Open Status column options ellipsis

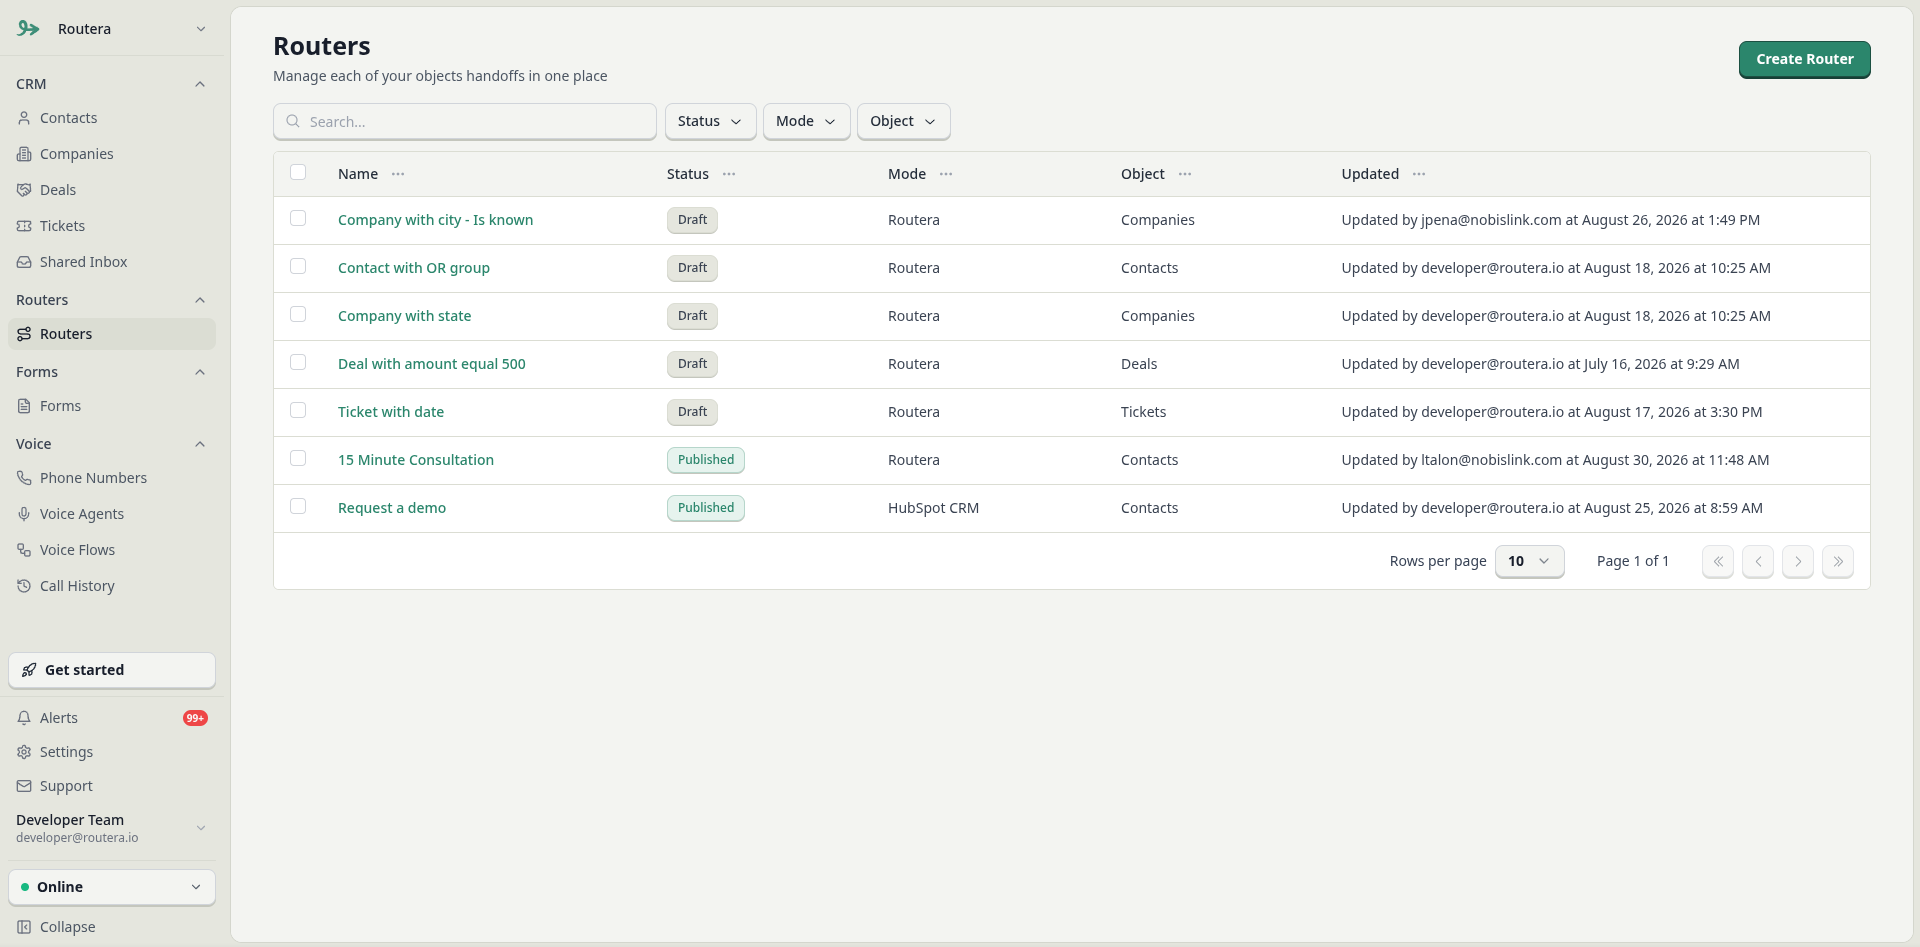click(x=729, y=174)
